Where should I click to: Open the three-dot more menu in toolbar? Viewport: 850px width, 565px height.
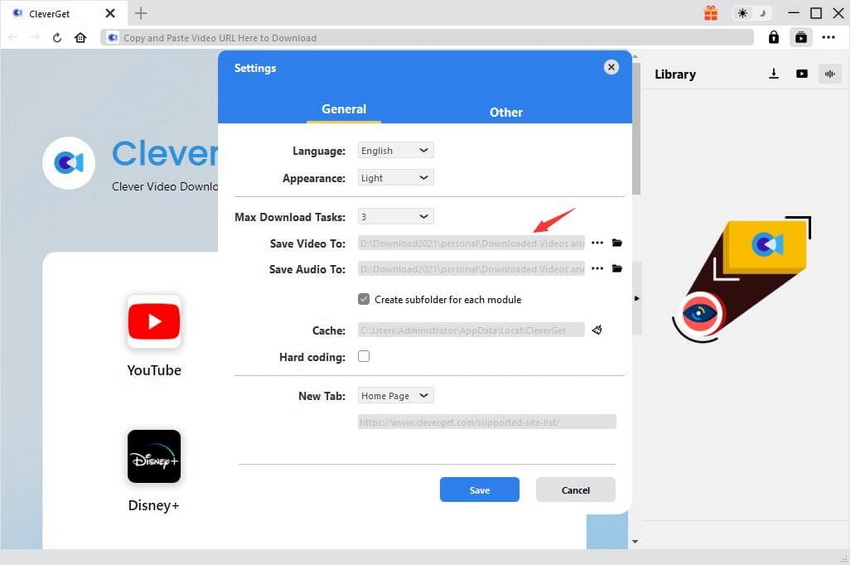coord(828,37)
